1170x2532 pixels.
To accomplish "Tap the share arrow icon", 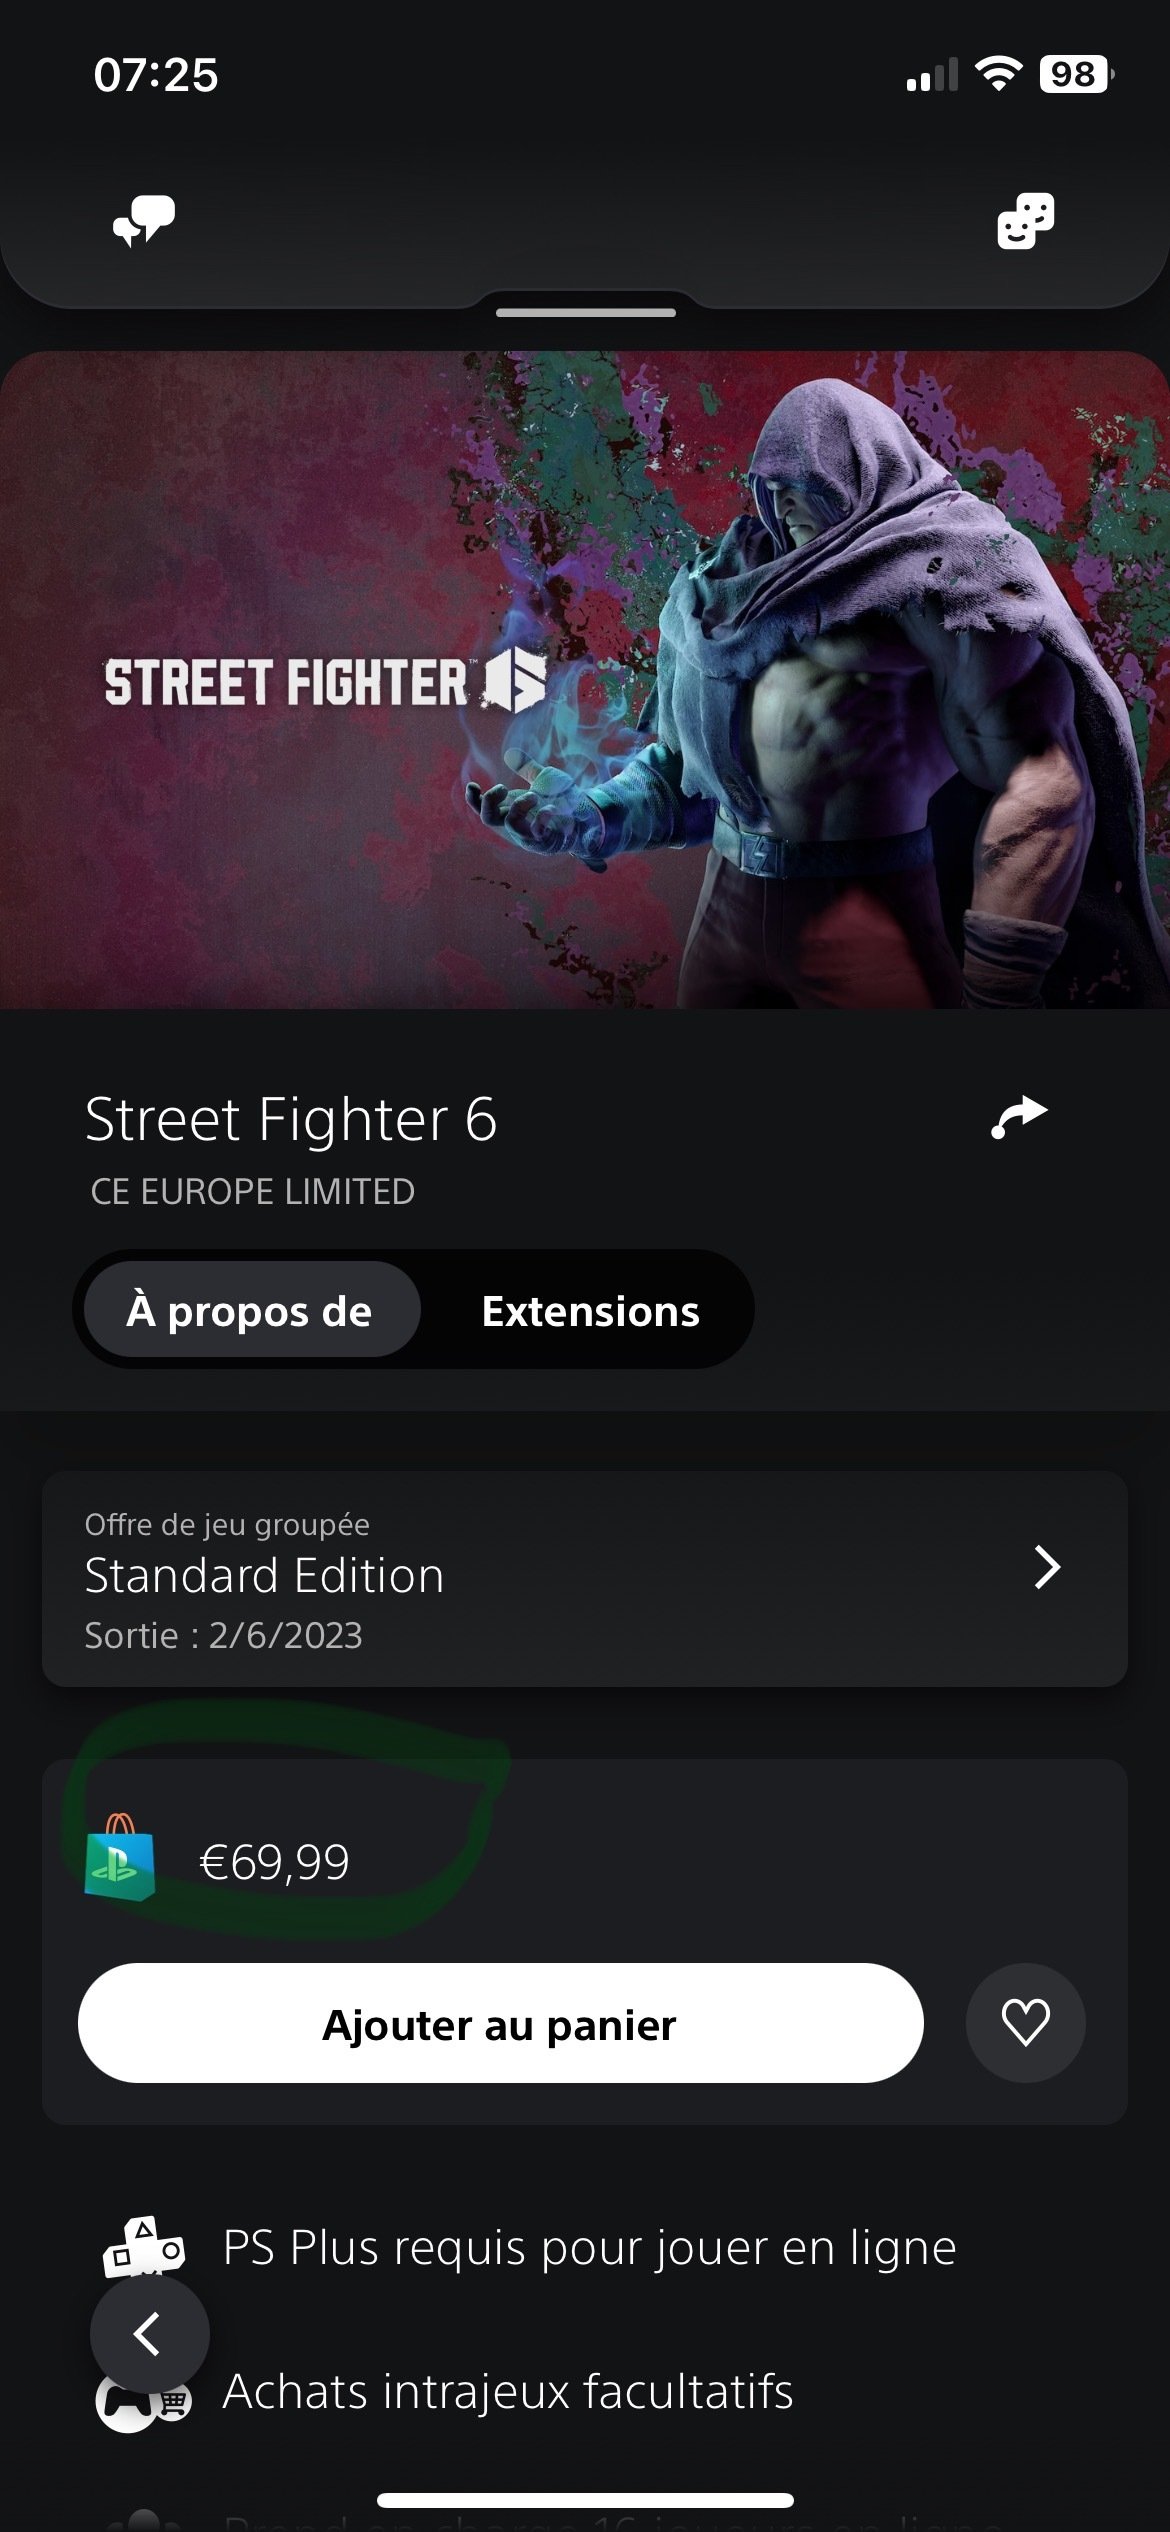I will pyautogui.click(x=1019, y=1117).
